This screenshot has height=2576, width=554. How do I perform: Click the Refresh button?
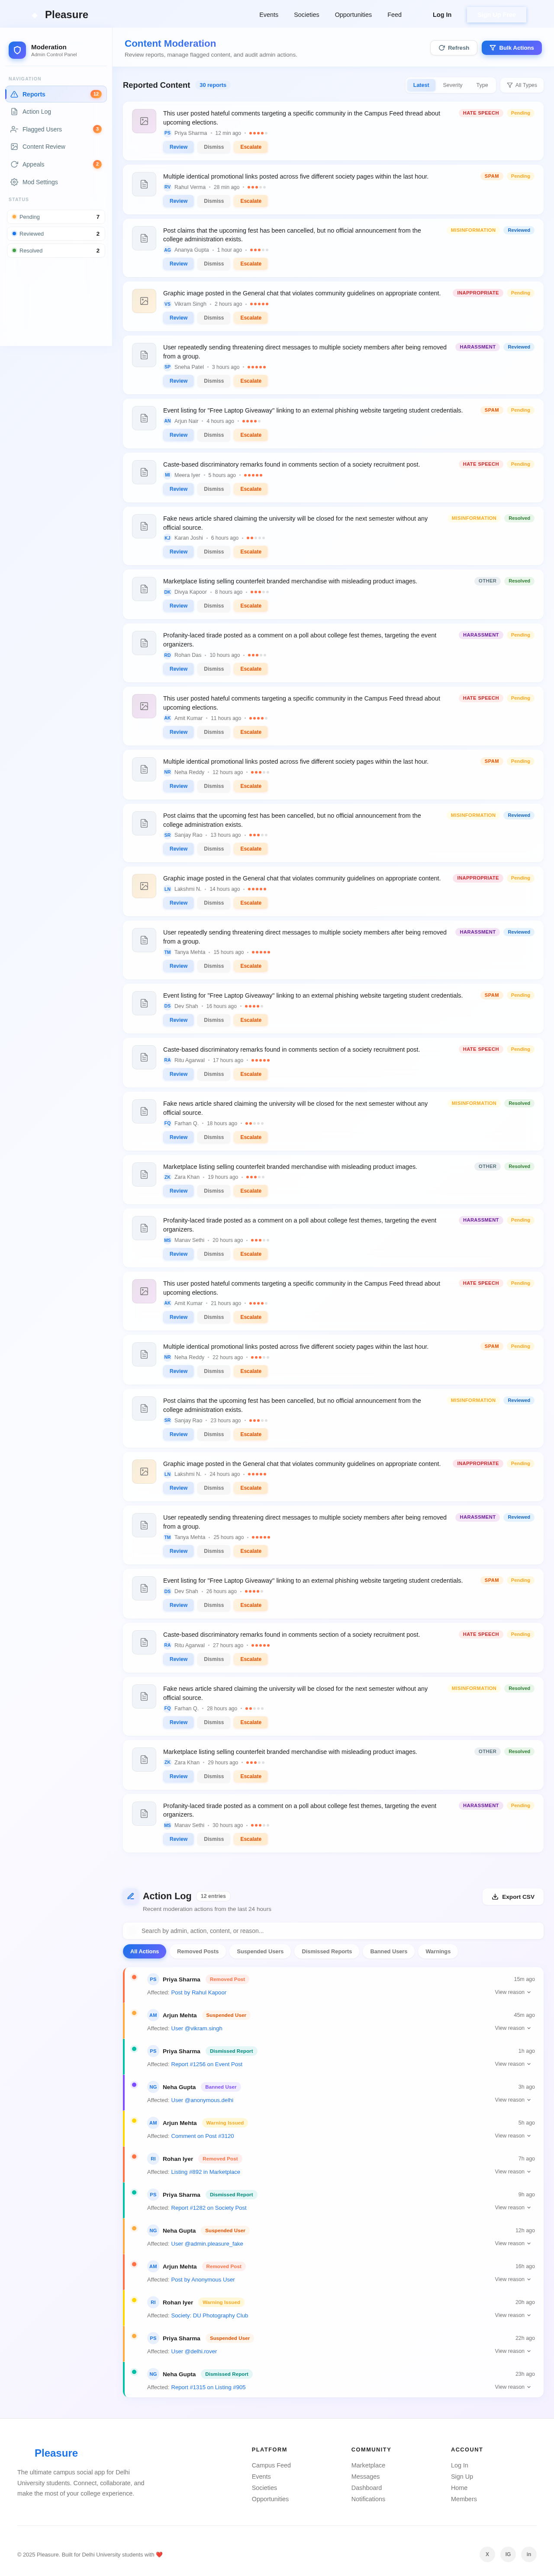pyautogui.click(x=453, y=48)
